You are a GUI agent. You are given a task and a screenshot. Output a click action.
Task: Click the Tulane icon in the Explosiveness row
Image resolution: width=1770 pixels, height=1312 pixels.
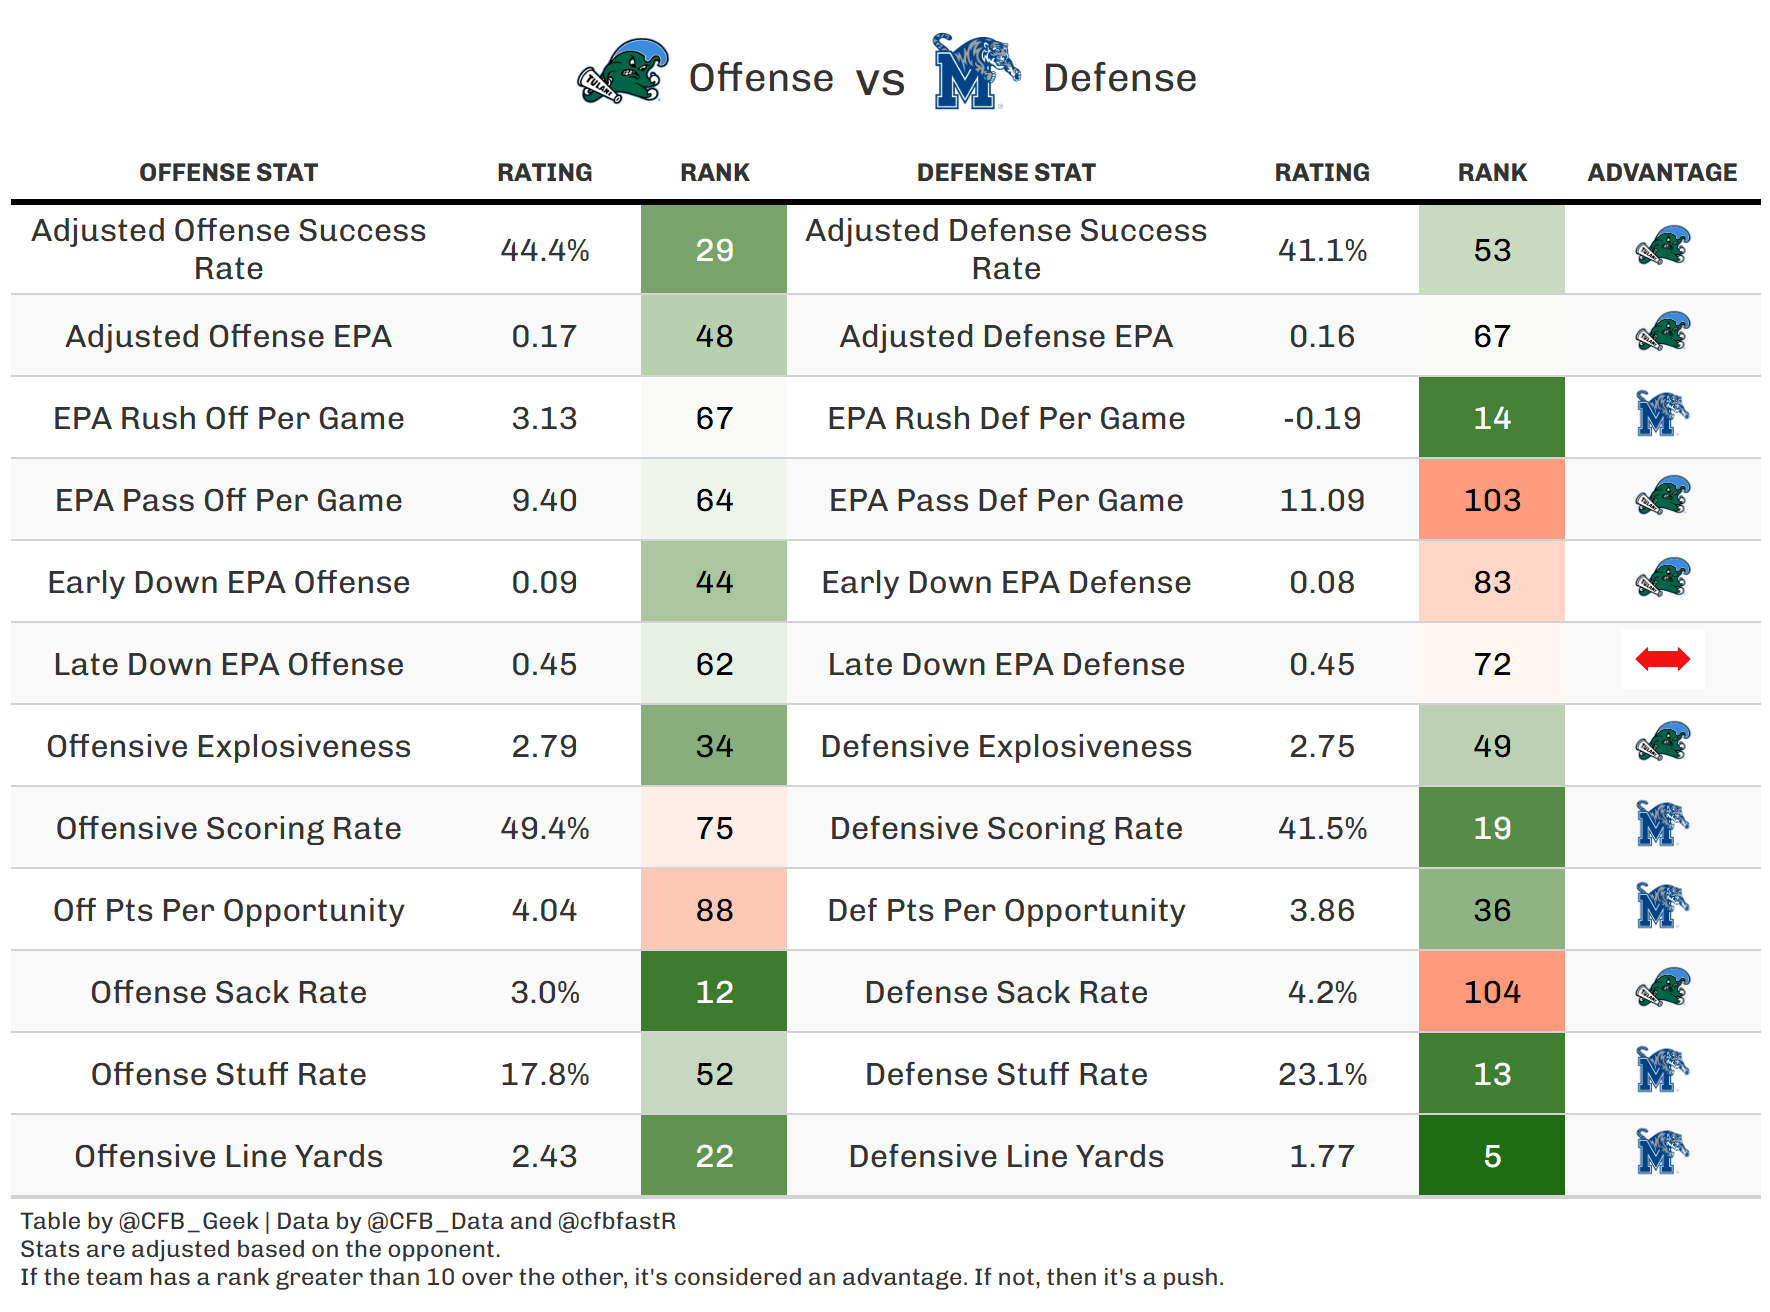(x=1662, y=742)
